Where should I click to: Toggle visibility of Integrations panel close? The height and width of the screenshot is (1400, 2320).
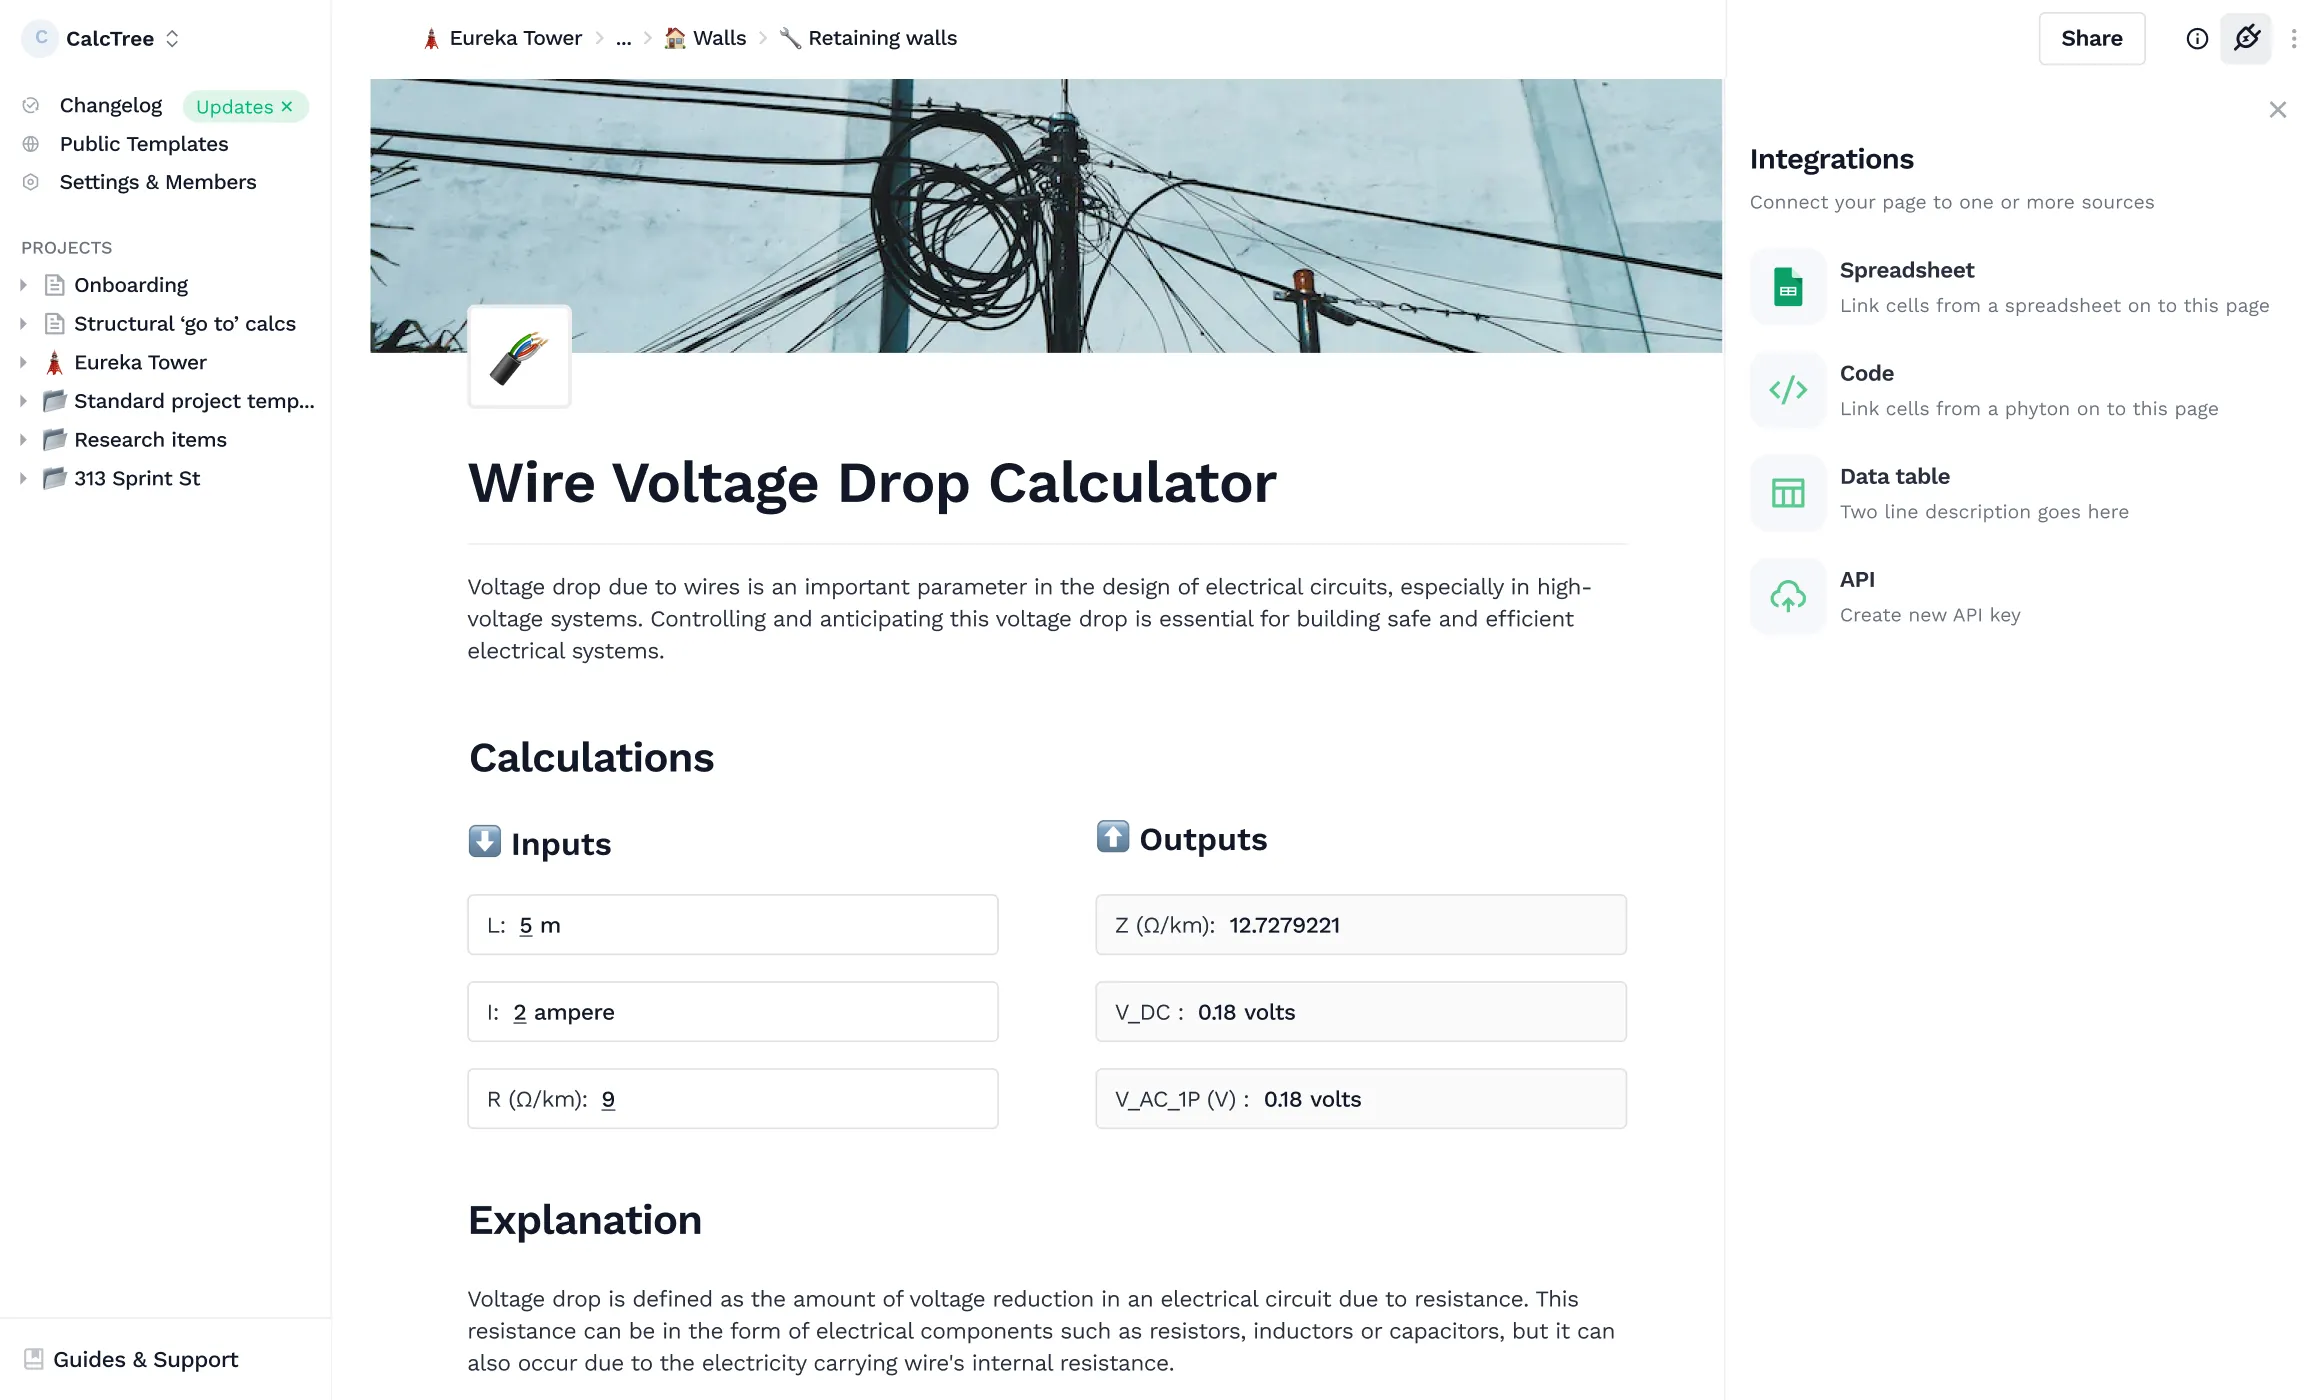tap(2279, 109)
